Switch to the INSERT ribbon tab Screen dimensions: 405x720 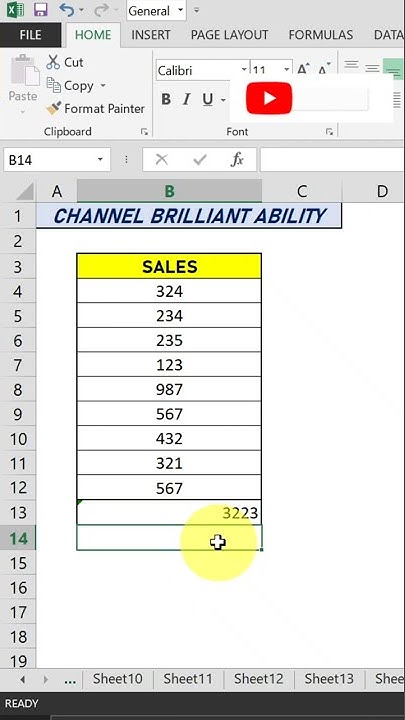tap(151, 35)
